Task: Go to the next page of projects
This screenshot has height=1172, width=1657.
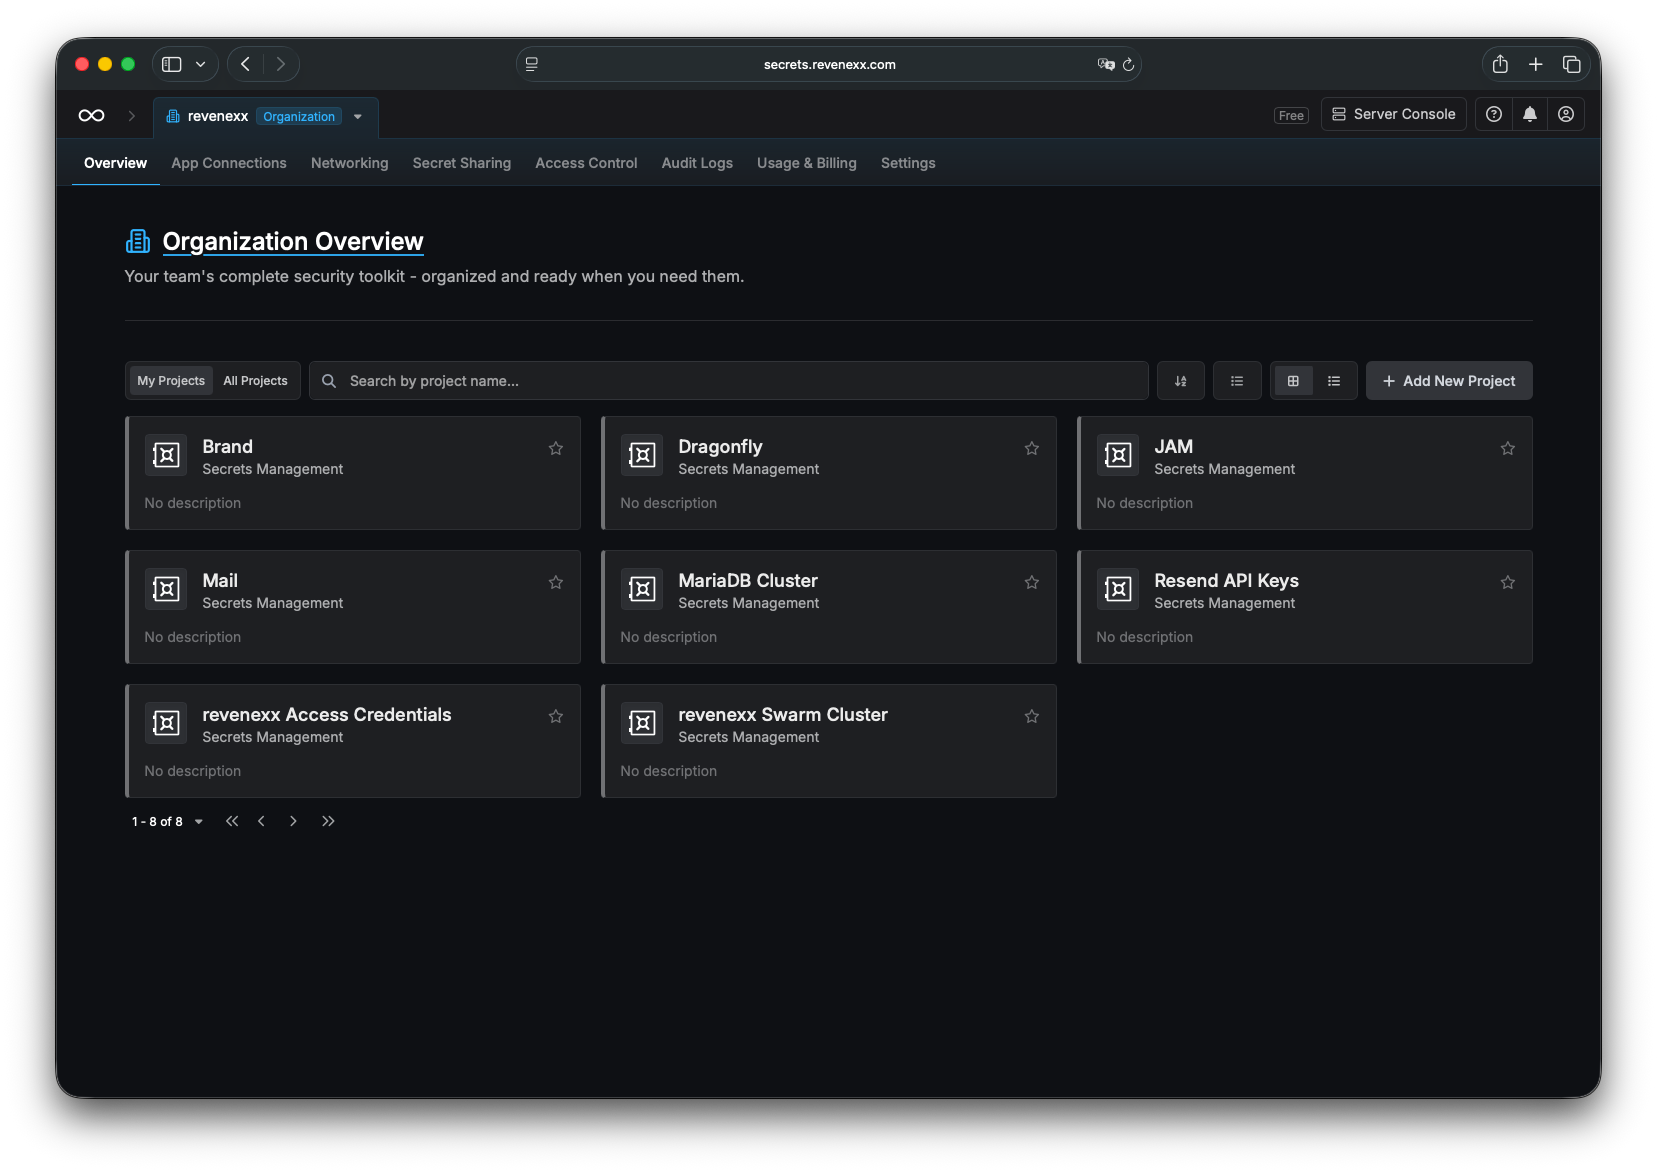Action: (293, 821)
